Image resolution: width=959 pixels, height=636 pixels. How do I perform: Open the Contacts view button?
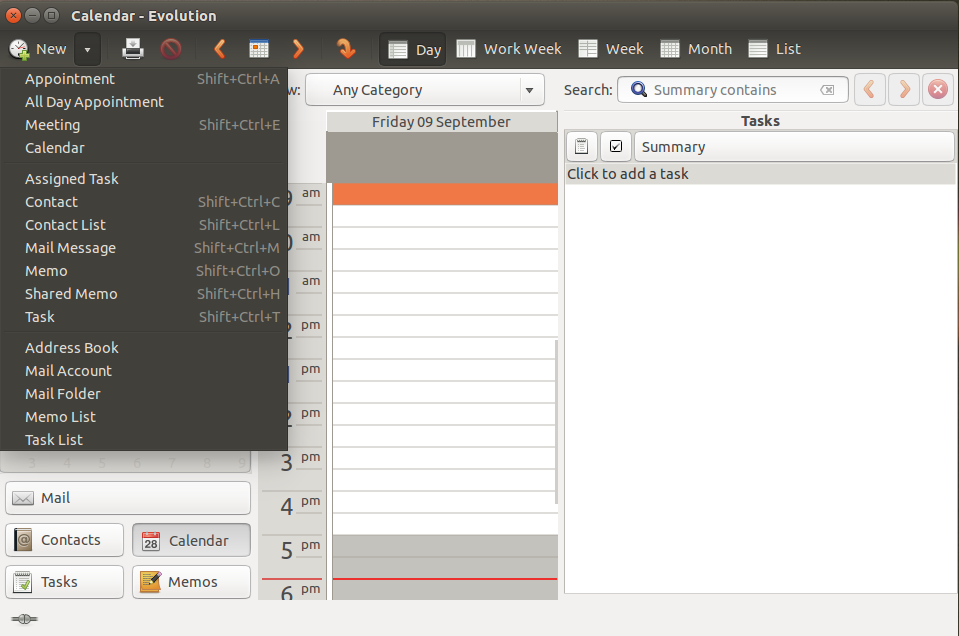pyautogui.click(x=65, y=540)
